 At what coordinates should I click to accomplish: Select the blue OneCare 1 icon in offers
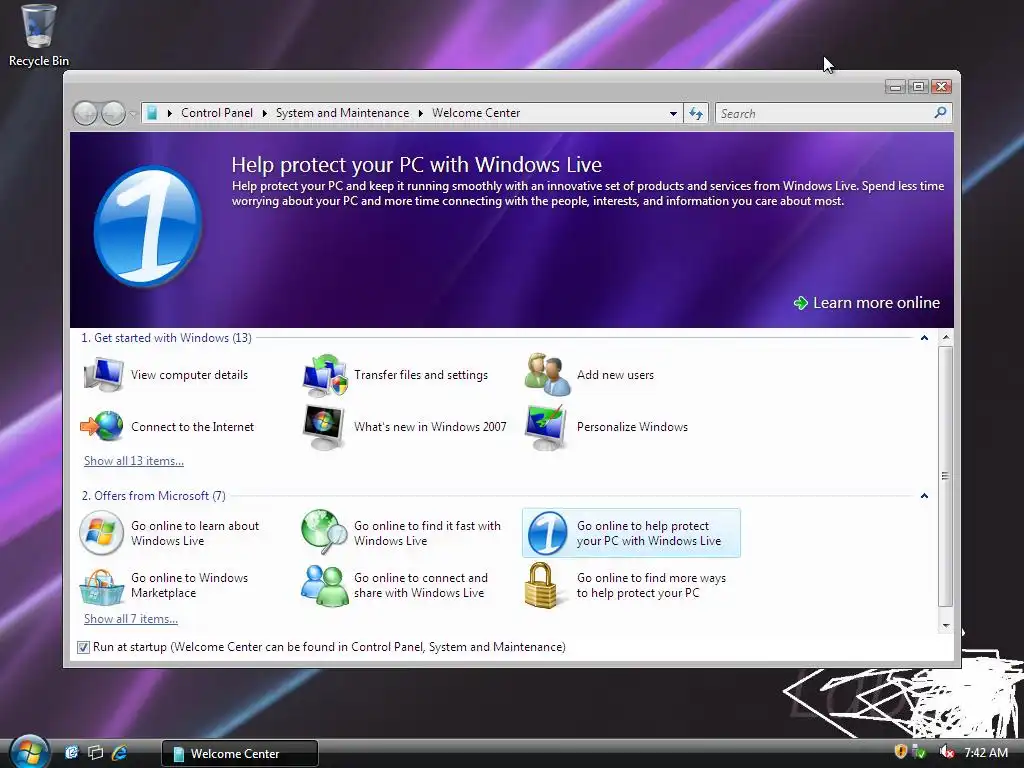pos(547,533)
